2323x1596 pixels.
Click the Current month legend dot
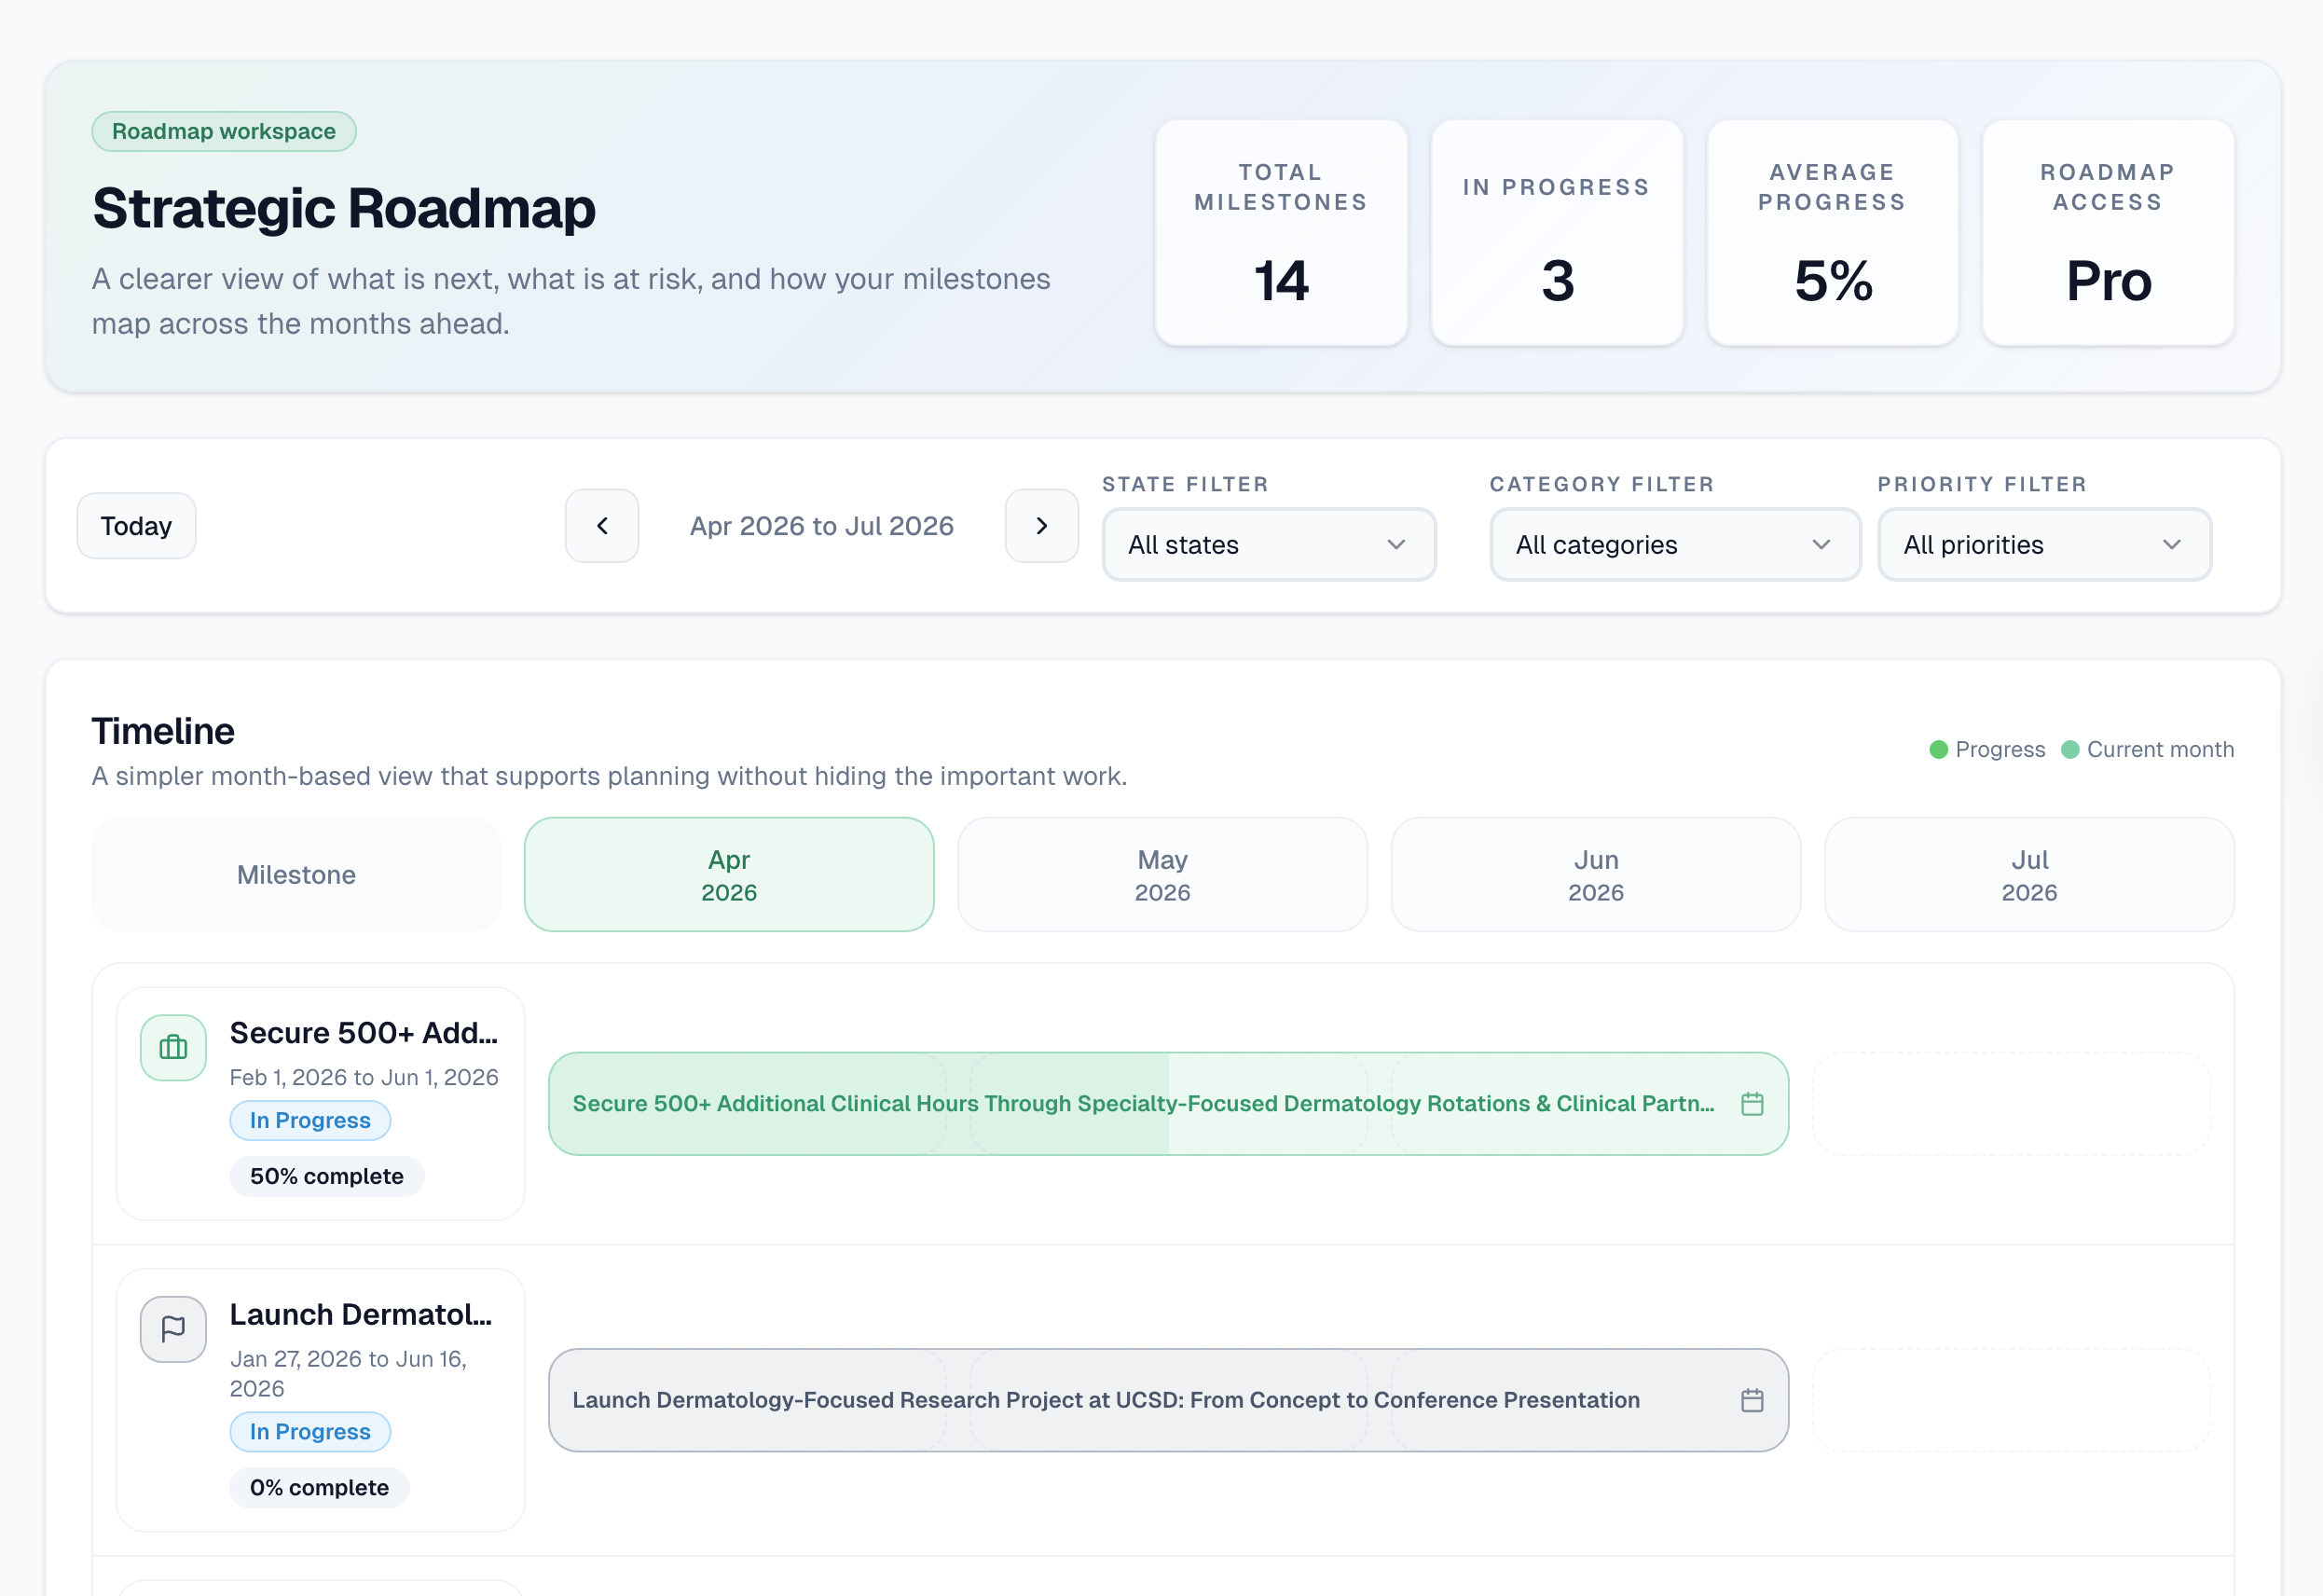click(x=2070, y=750)
